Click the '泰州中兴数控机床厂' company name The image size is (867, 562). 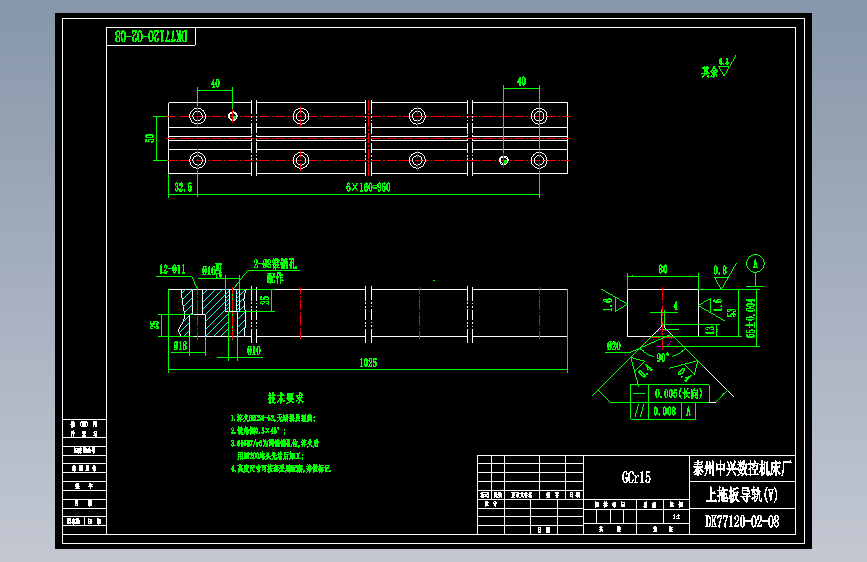pos(743,469)
